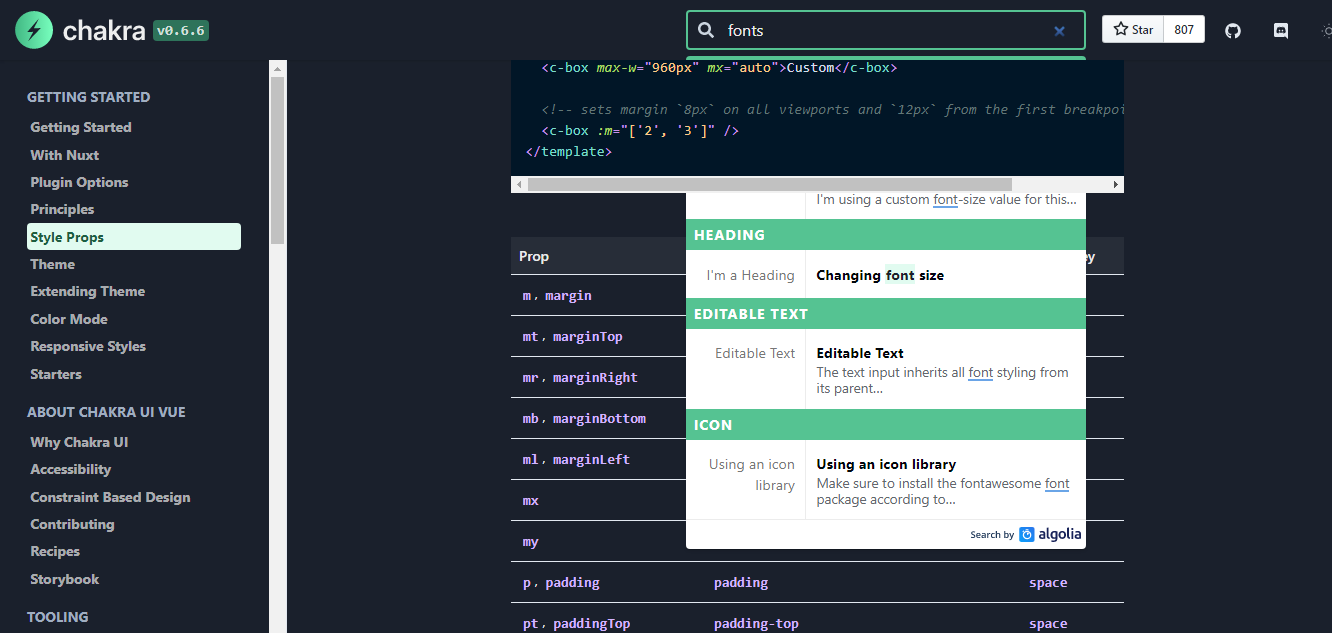Click the search magnifier icon
Screen dimensions: 1332x633
pos(706,30)
